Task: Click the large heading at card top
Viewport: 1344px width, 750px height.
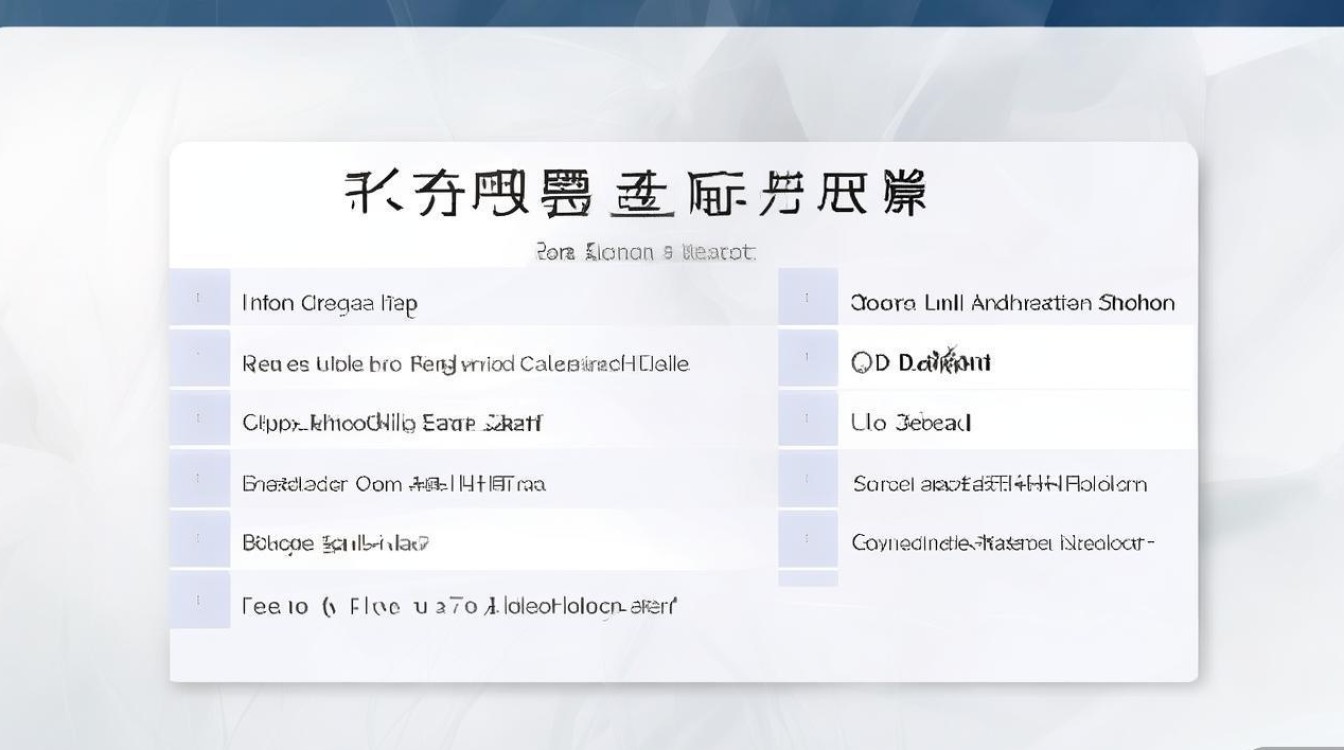Action: click(636, 194)
